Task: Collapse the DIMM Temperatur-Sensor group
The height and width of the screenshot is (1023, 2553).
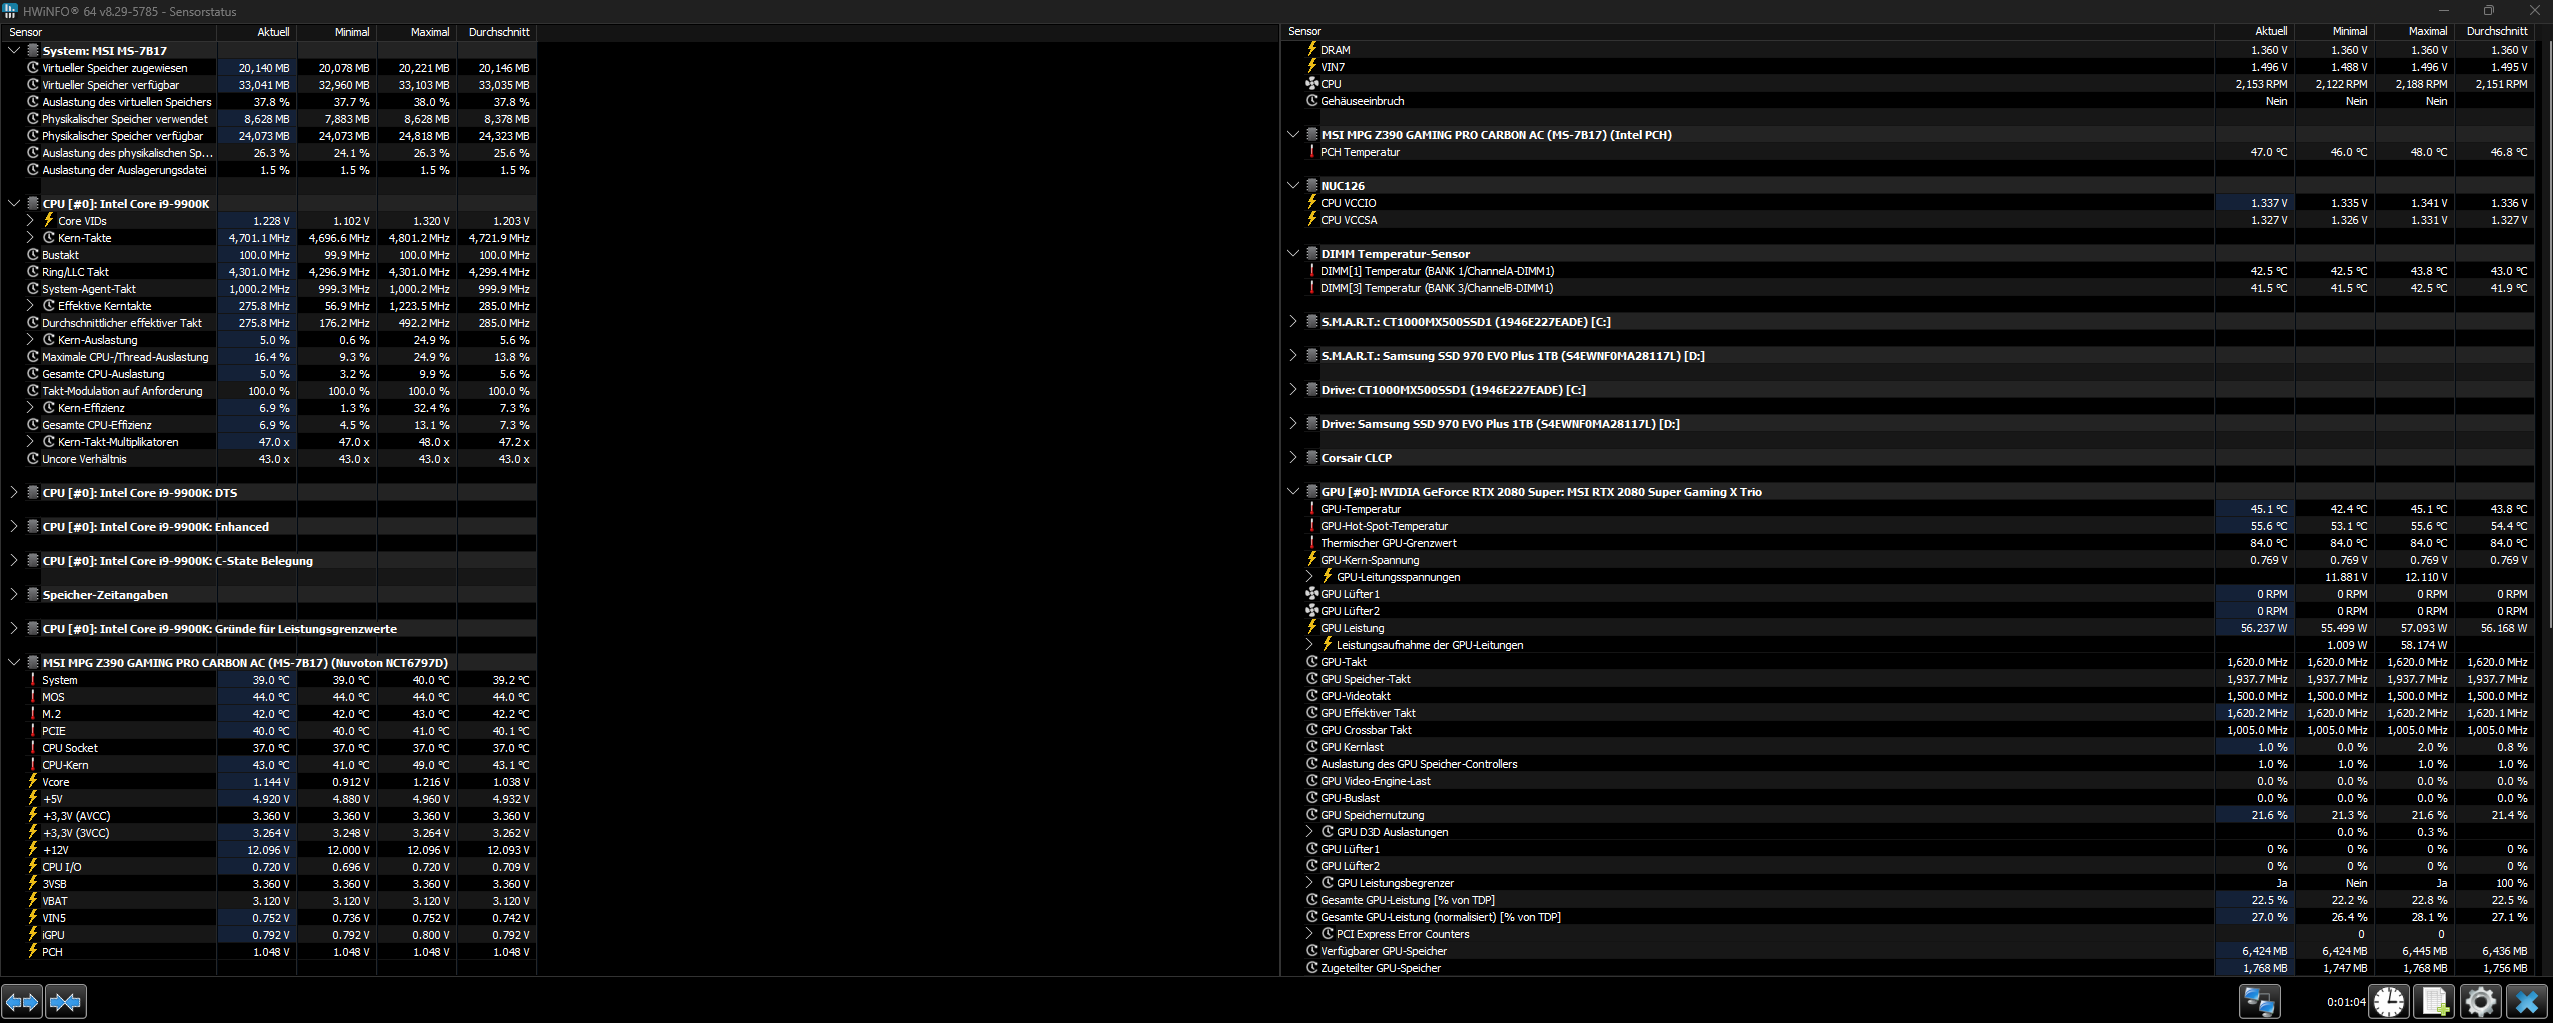Action: 1293,254
